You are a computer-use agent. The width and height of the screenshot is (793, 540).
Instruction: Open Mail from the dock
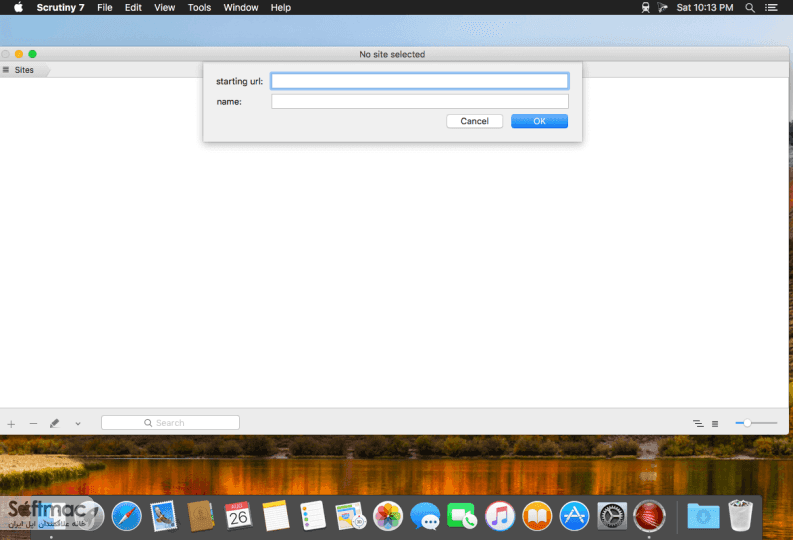[163, 516]
